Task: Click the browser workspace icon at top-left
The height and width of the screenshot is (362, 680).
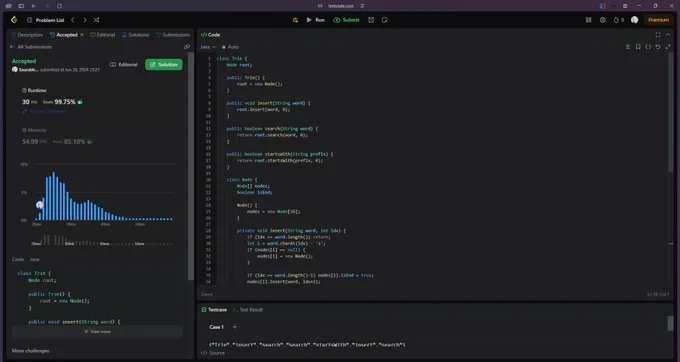Action: tap(8, 6)
